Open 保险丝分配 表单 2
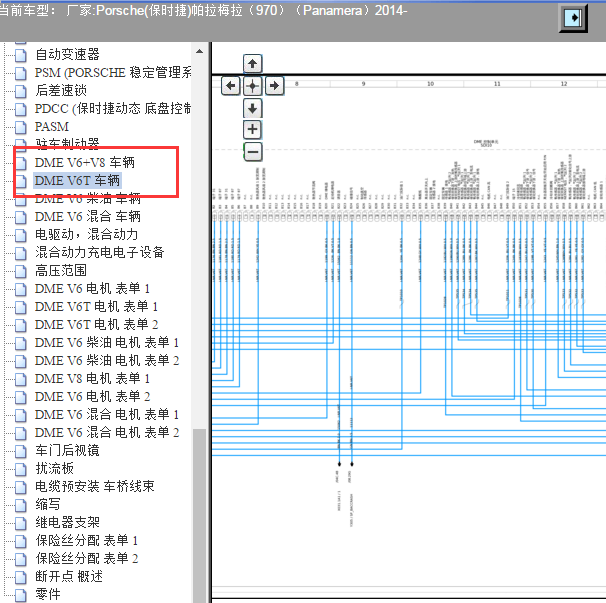Screen dimensions: 606x603 pos(87,558)
